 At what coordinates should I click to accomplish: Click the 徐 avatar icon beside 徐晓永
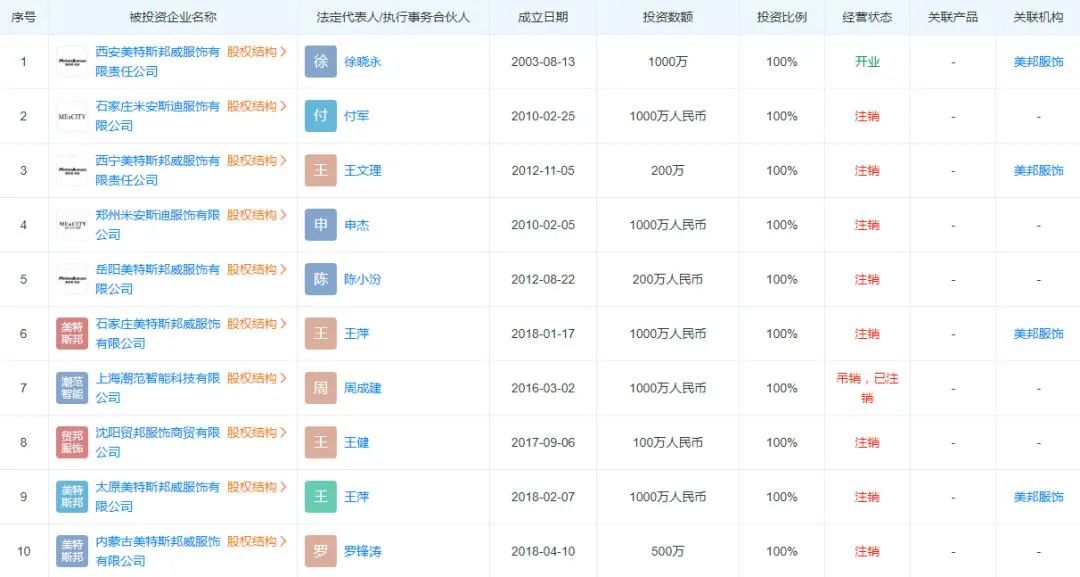point(320,61)
